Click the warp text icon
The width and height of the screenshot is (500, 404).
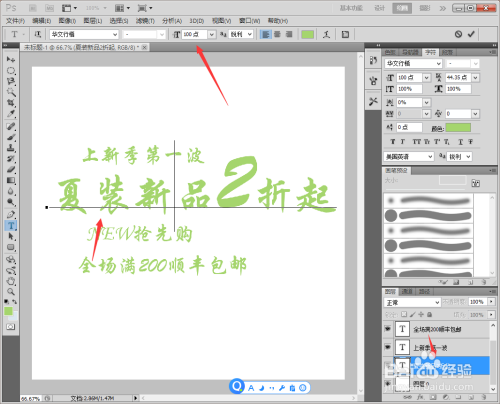click(x=326, y=34)
